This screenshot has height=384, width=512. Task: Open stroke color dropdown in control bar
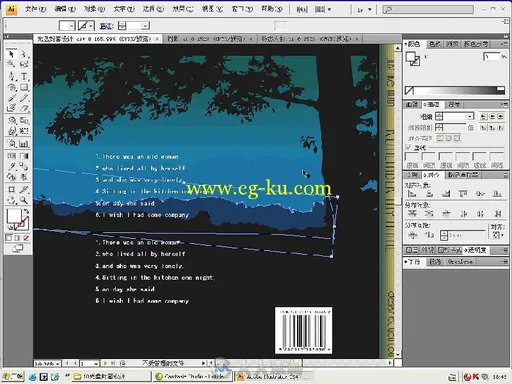tap(91, 26)
